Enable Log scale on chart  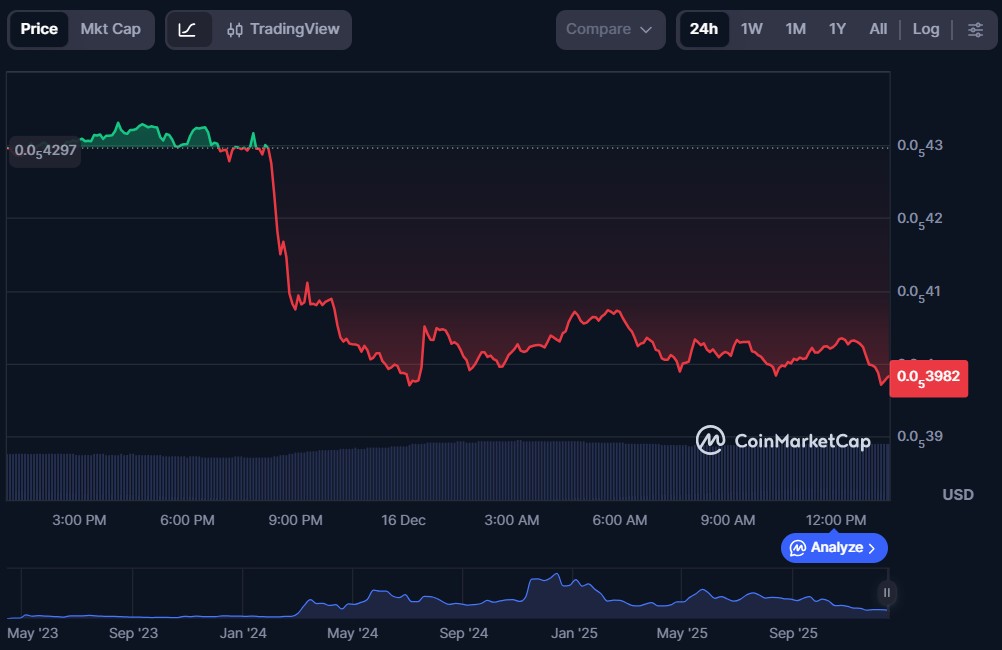tap(925, 29)
